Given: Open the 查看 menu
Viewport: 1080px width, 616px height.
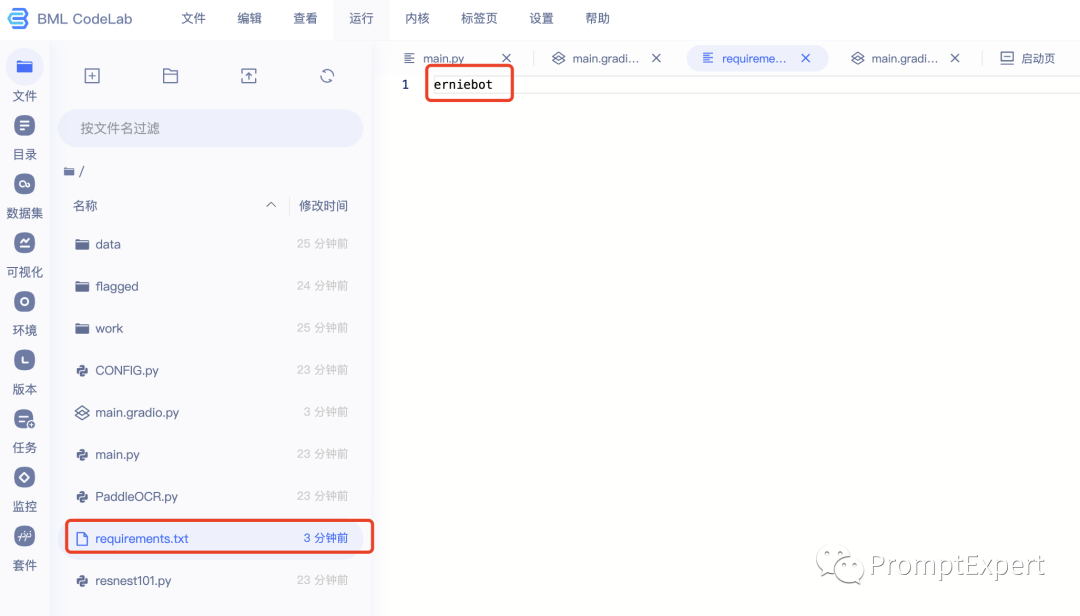Looking at the screenshot, I should pyautogui.click(x=305, y=19).
